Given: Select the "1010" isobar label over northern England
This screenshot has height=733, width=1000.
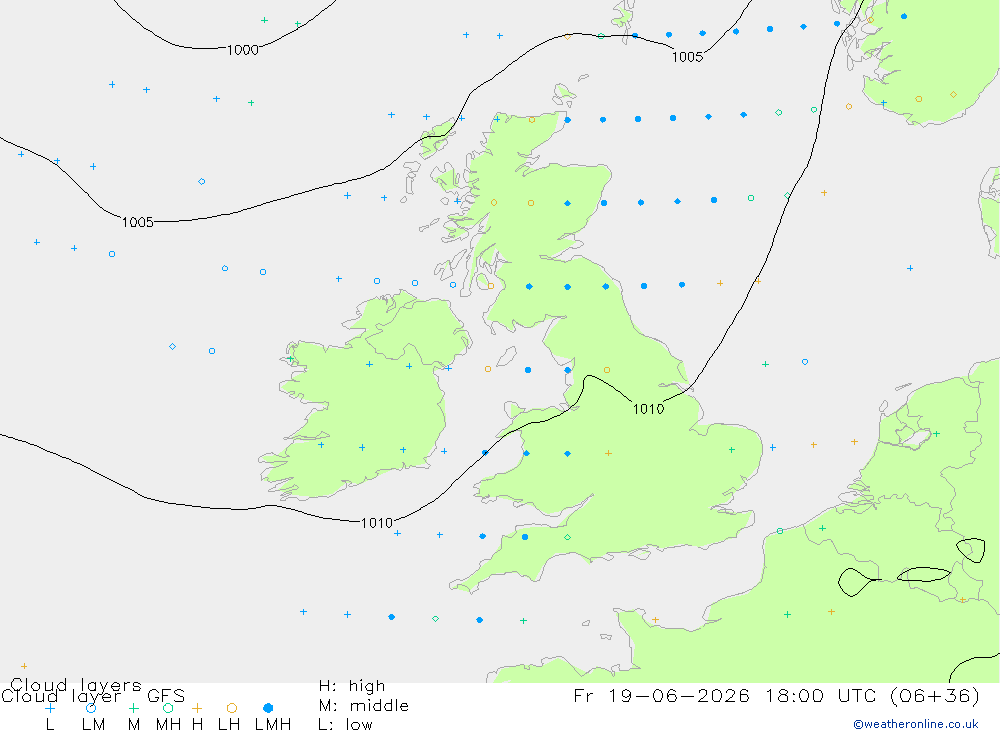Looking at the screenshot, I should click(648, 409).
